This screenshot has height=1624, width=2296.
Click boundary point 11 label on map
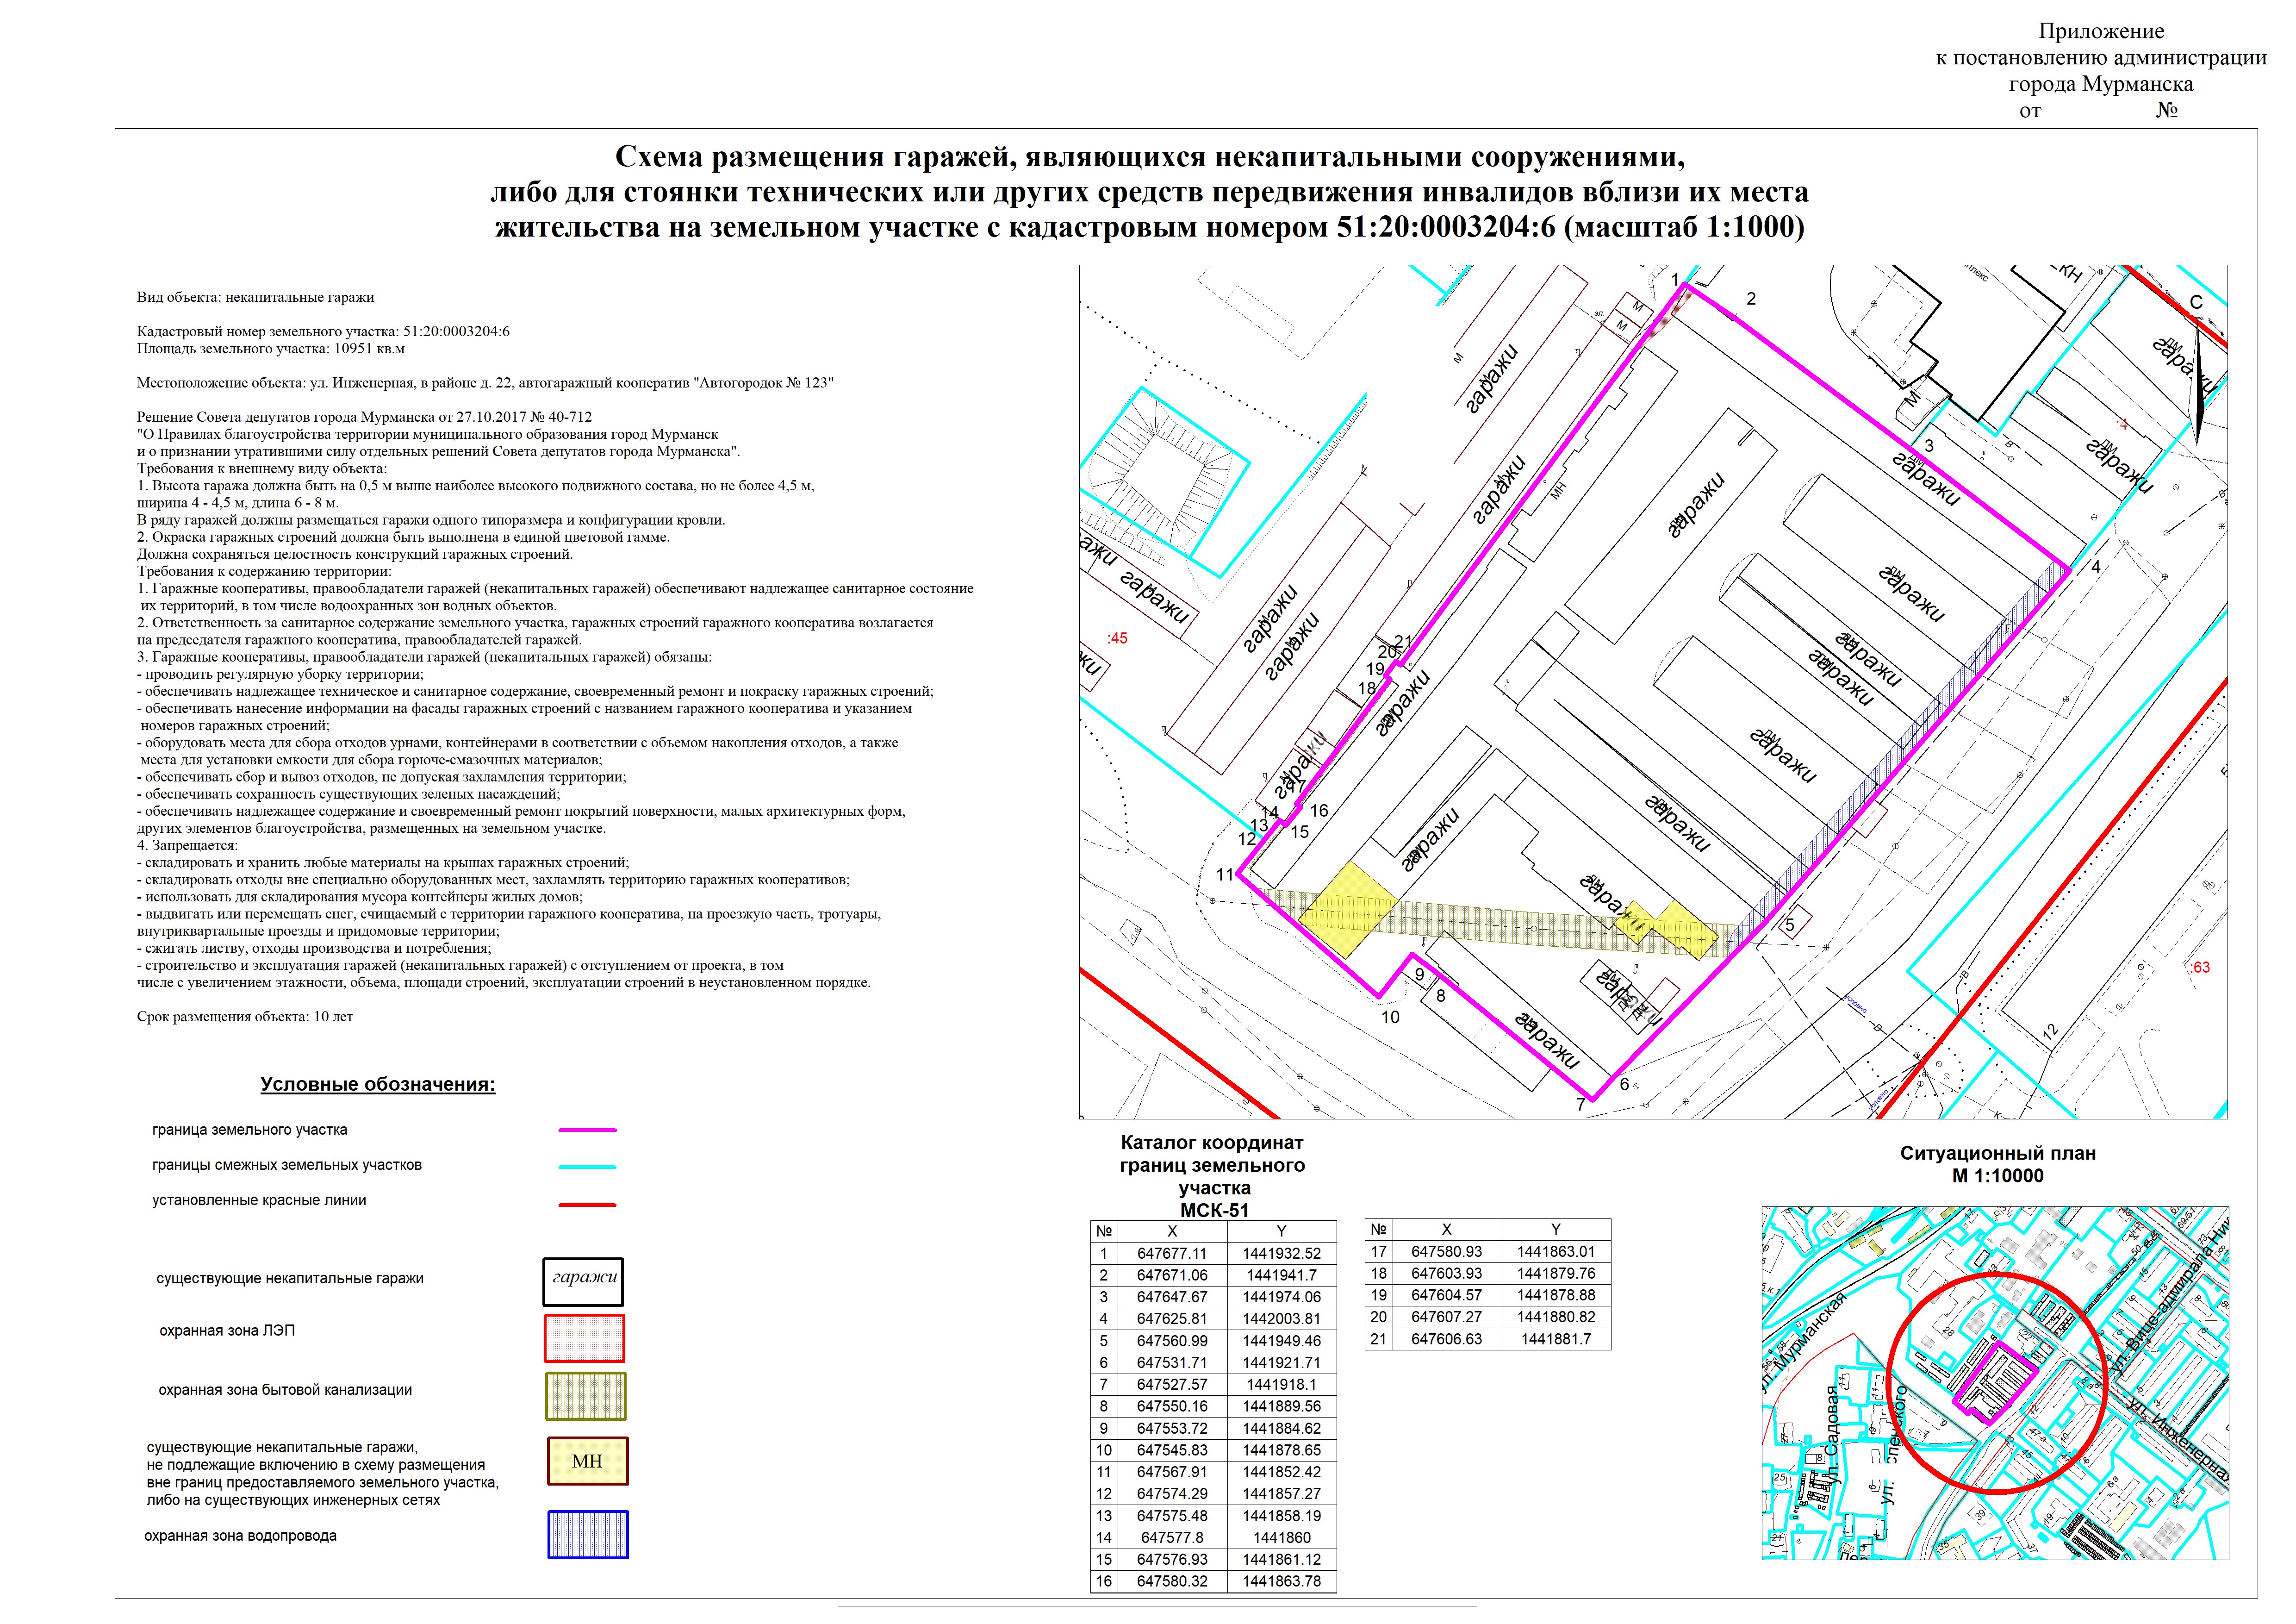click(x=1225, y=875)
